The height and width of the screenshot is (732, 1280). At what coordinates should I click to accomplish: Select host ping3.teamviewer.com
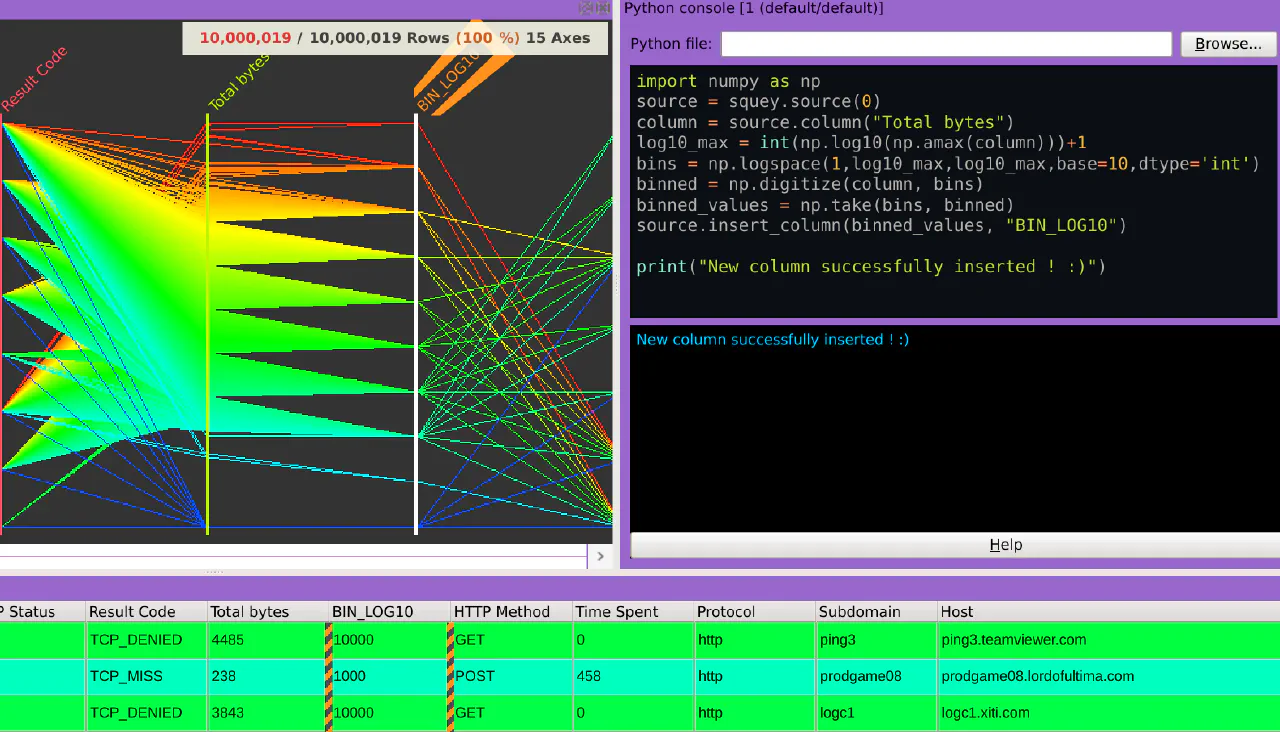(x=1108, y=640)
